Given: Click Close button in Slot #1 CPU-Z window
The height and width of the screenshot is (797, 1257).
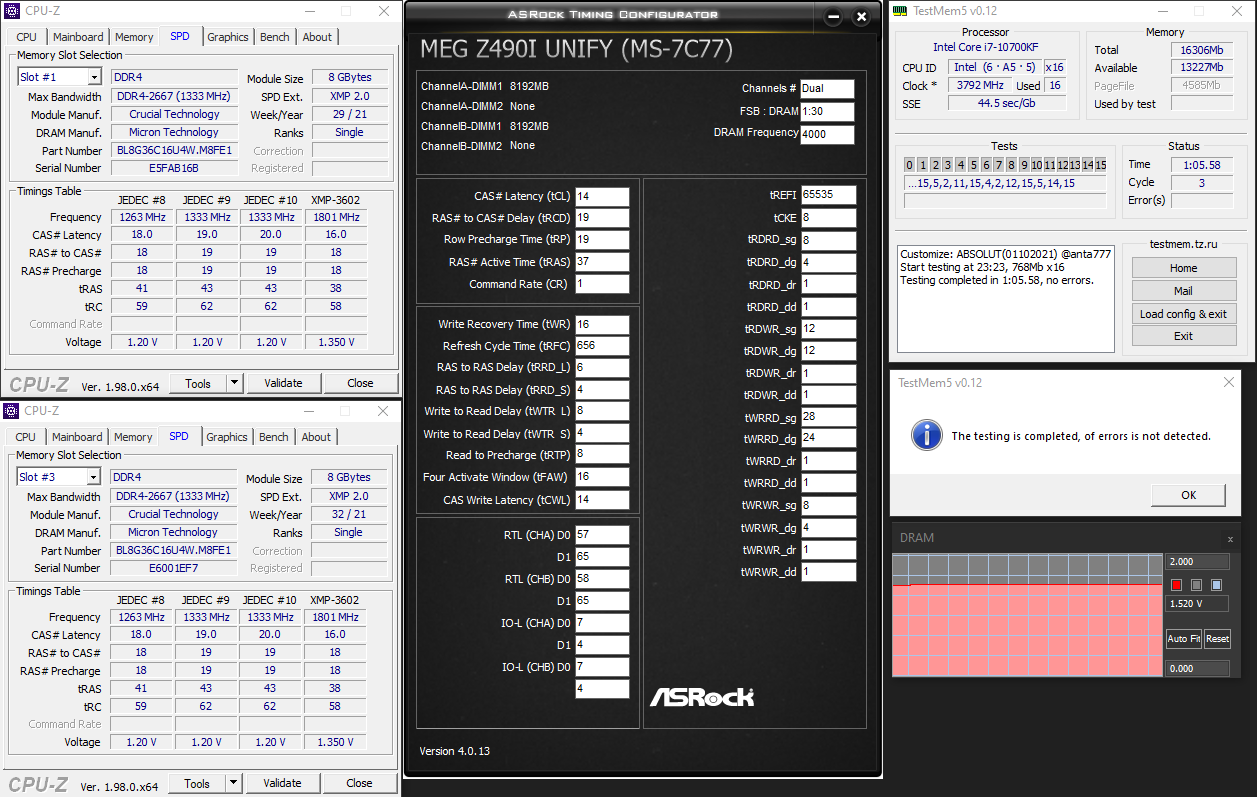Looking at the screenshot, I should coord(360,383).
